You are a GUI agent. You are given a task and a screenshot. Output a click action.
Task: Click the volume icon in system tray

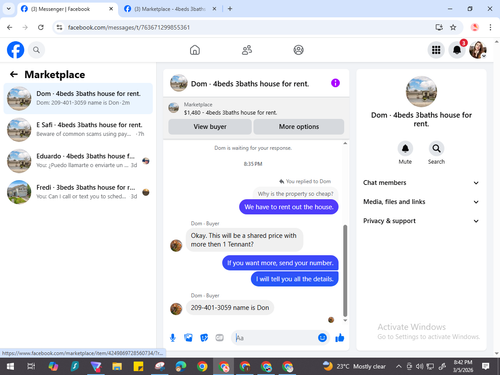pos(419,366)
